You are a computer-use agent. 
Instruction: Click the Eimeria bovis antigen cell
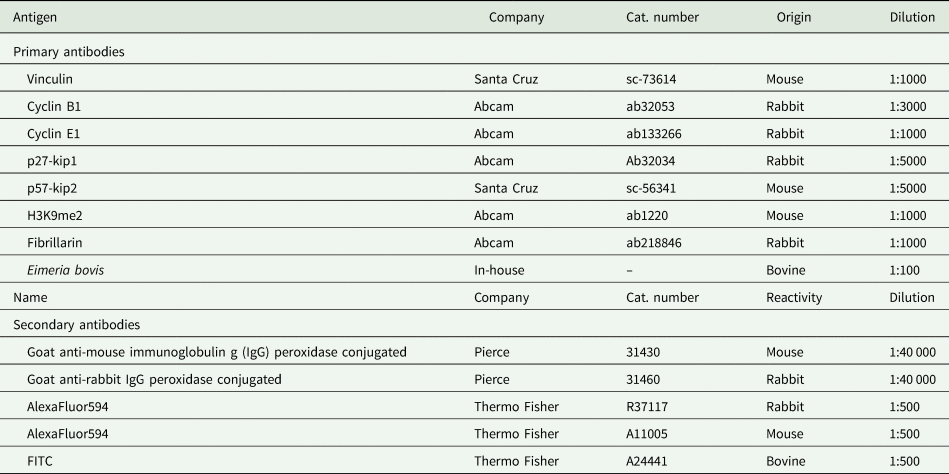65,270
